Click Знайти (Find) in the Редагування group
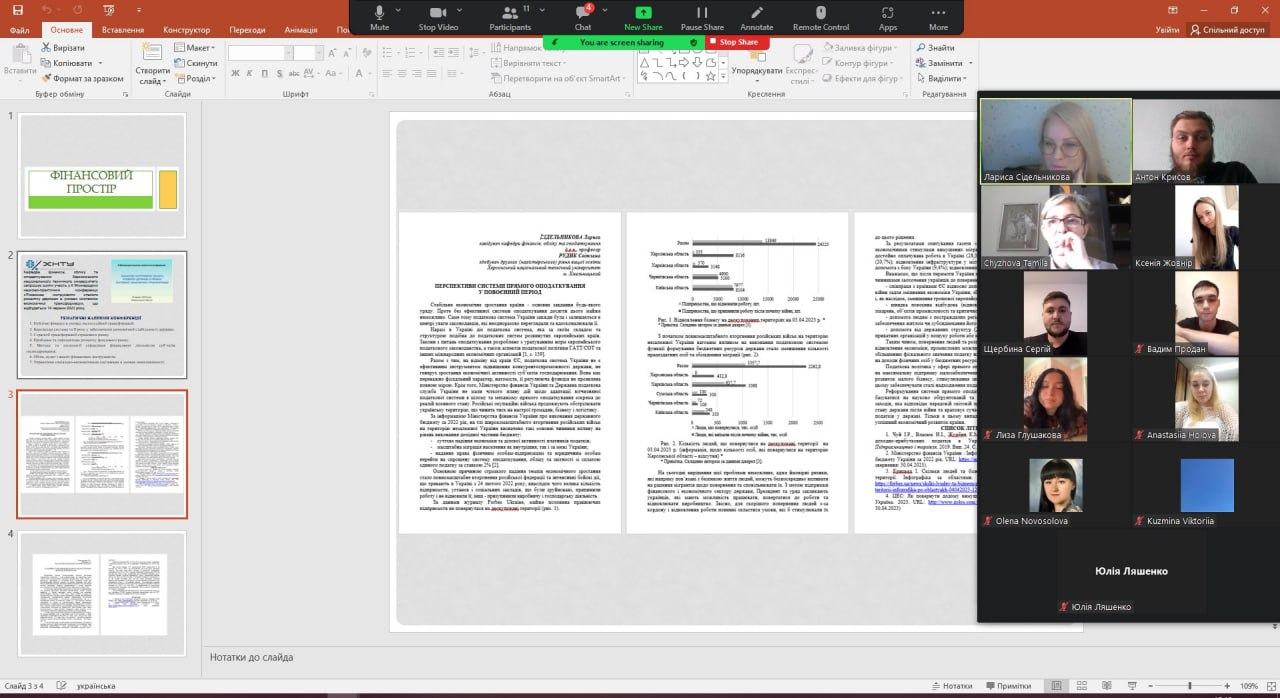1280x698 pixels. click(934, 48)
